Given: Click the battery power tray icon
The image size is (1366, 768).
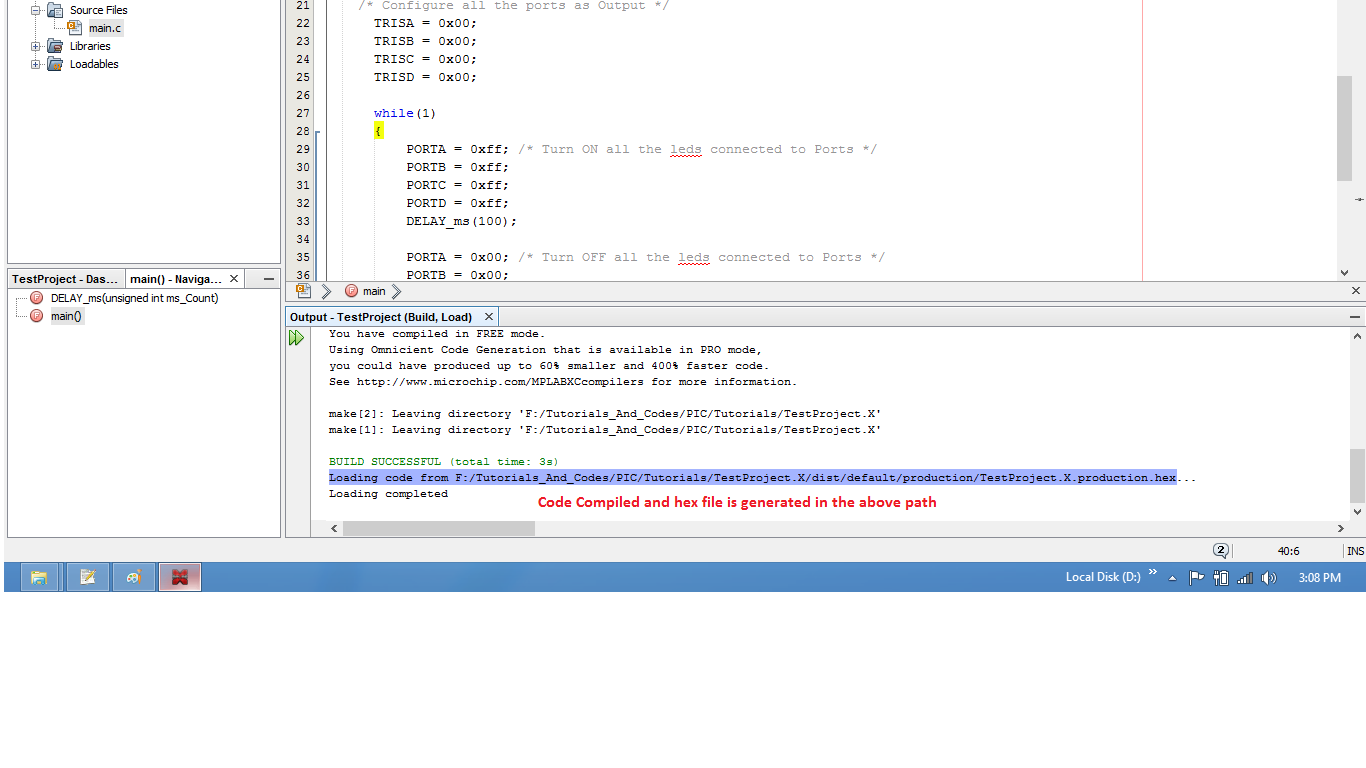Looking at the screenshot, I should 1221,578.
